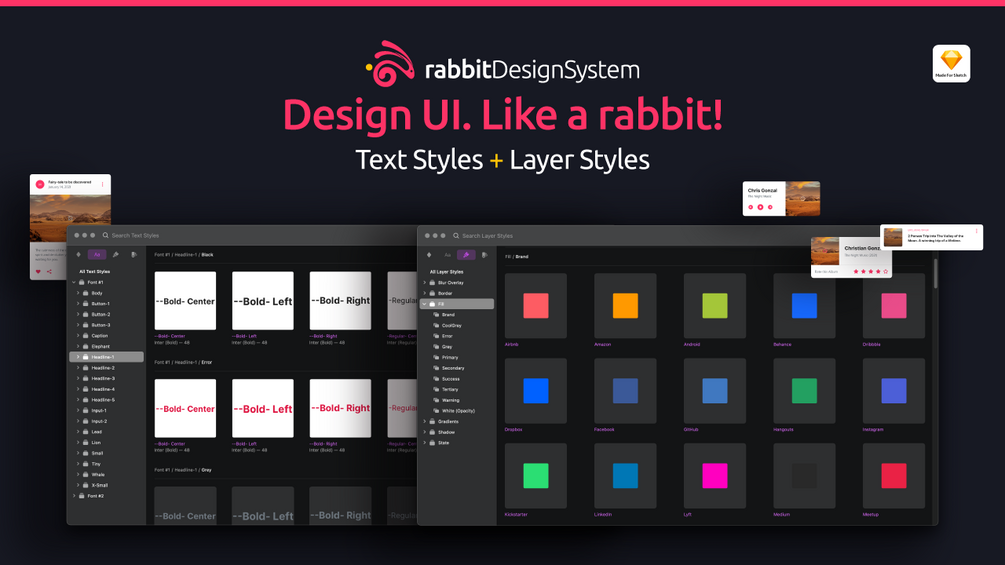Click the All Layer Styles heading
This screenshot has height=565, width=1005.
click(x=447, y=272)
